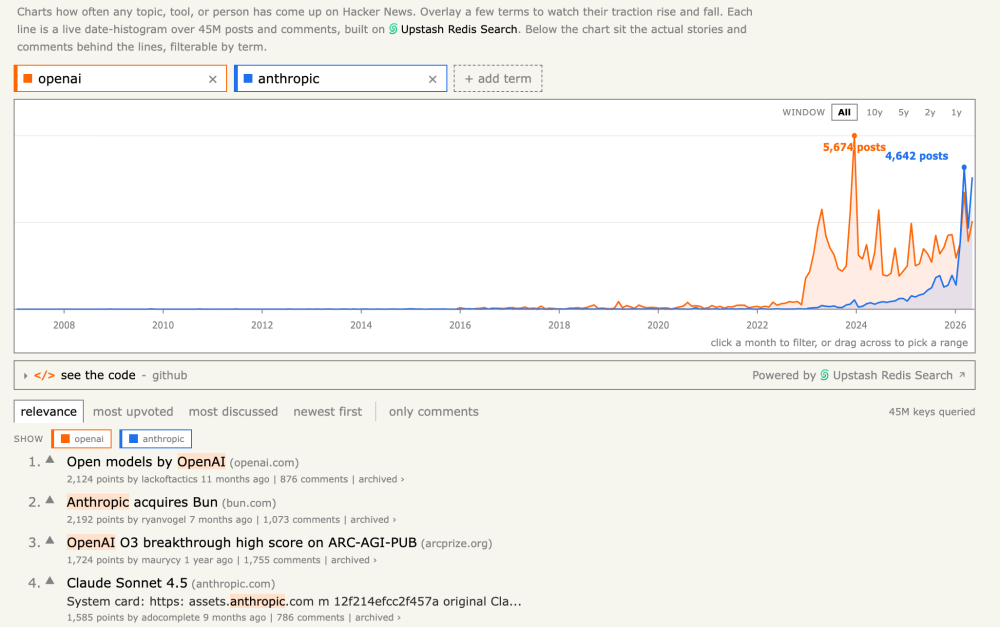Upvote the Anthropic acquires Bun story
This screenshot has height=627, width=1000.
(x=50, y=500)
